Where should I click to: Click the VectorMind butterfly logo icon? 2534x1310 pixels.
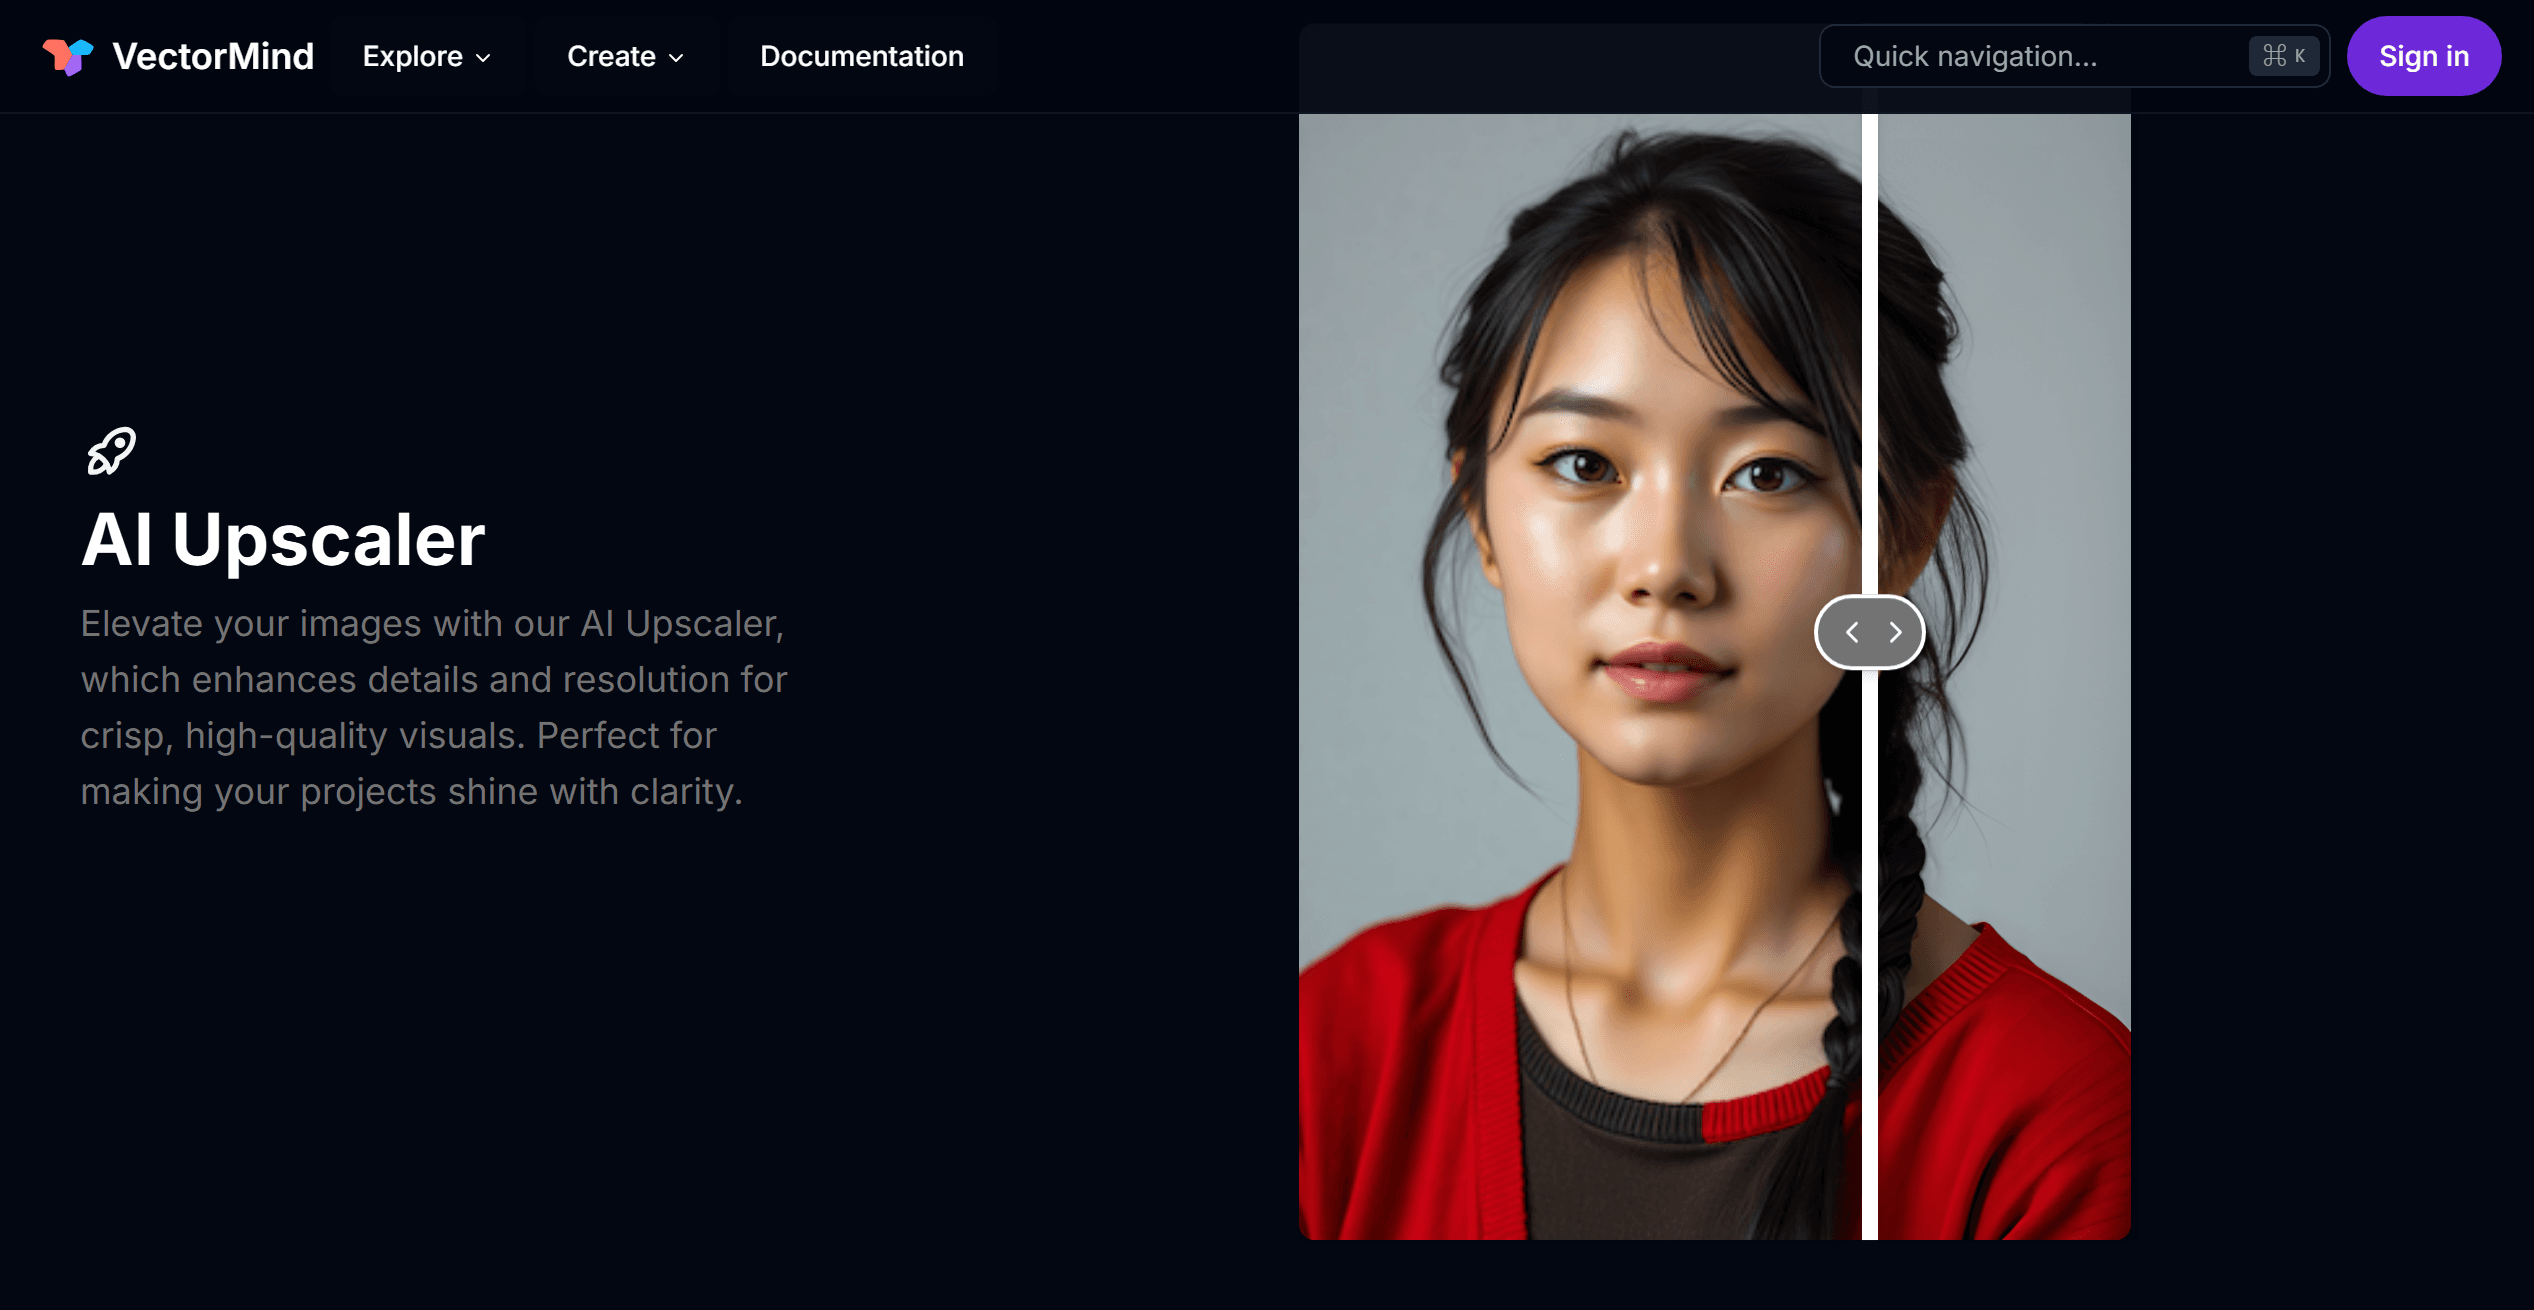pos(67,56)
